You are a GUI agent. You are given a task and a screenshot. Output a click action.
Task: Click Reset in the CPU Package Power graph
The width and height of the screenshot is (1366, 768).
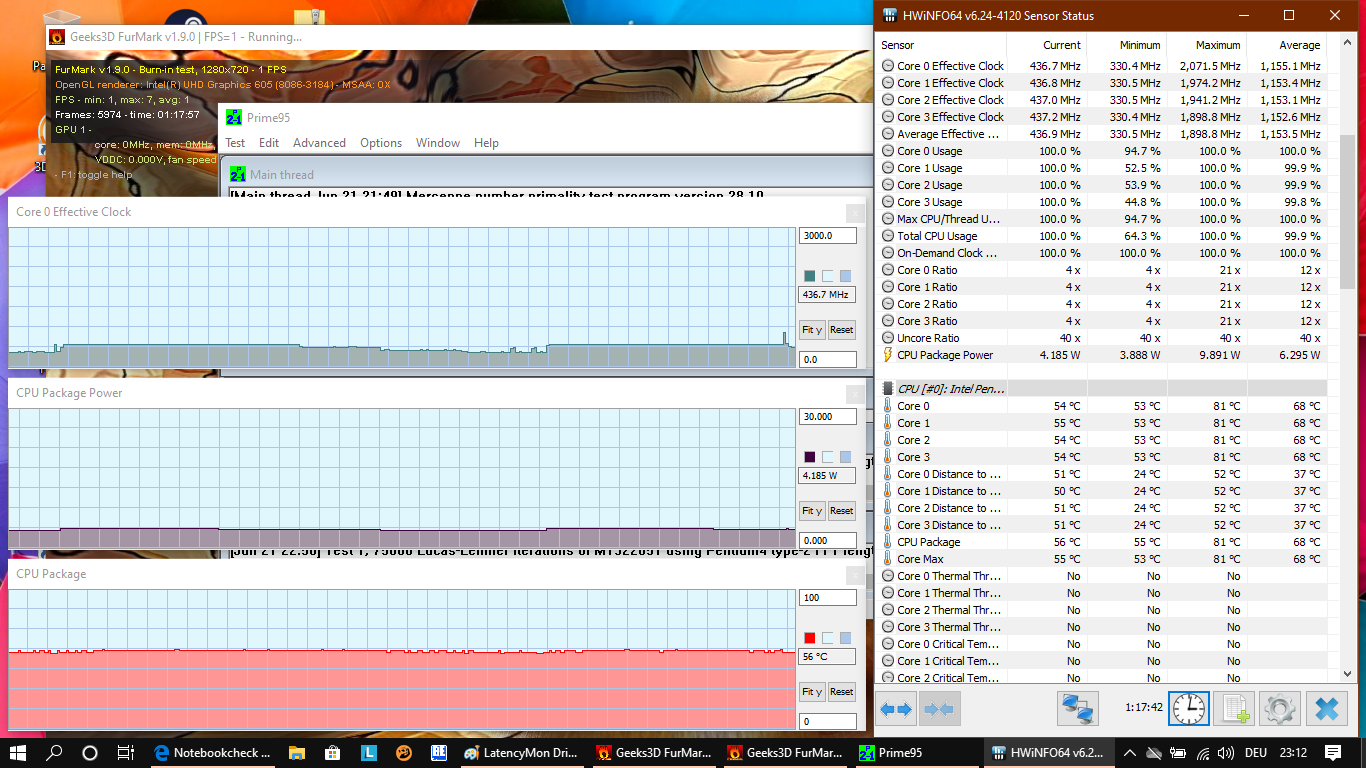point(842,511)
